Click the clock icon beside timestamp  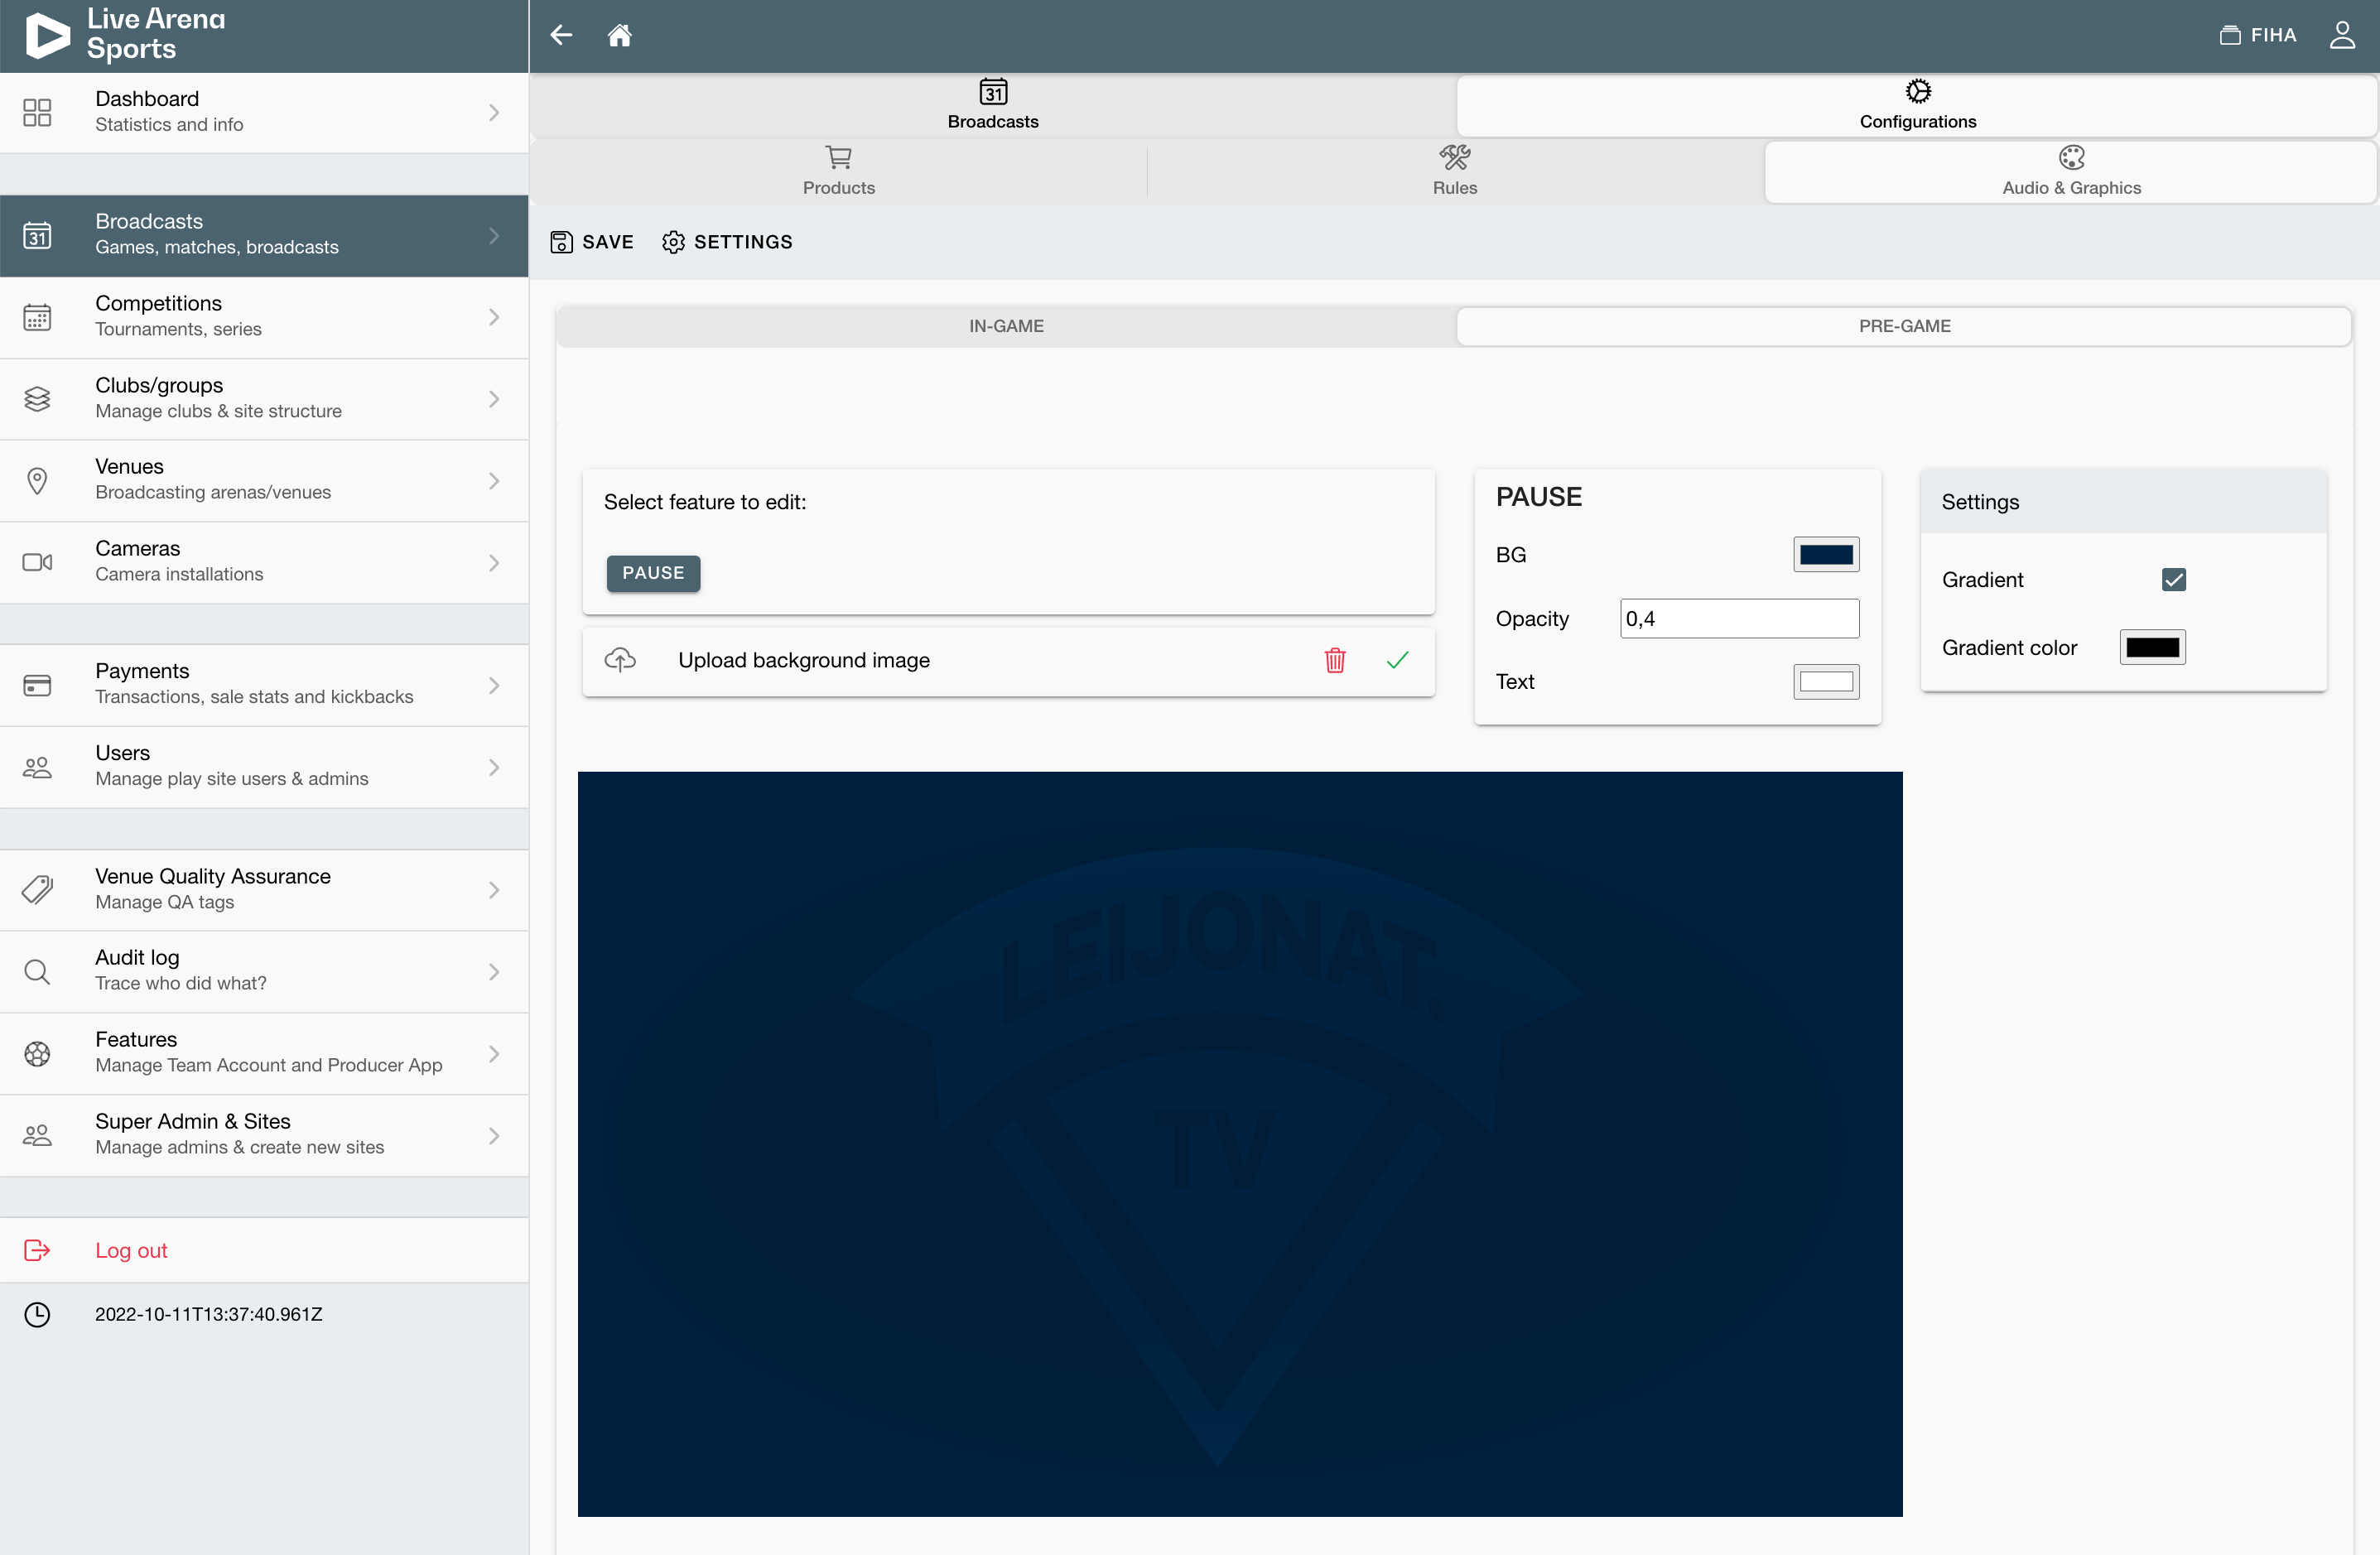(37, 1314)
